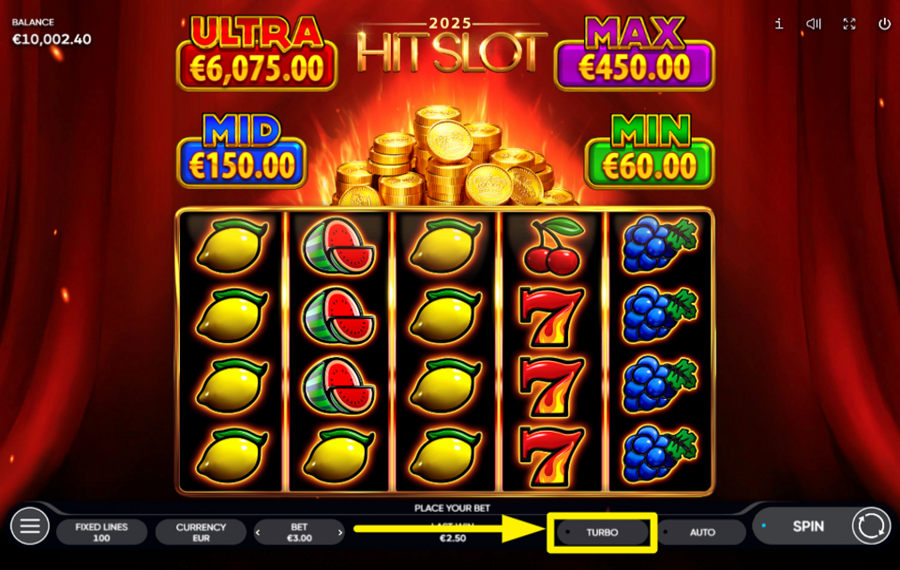The image size is (900, 570).
Task: Select the ULTRA jackpot panel
Action: coord(257,53)
